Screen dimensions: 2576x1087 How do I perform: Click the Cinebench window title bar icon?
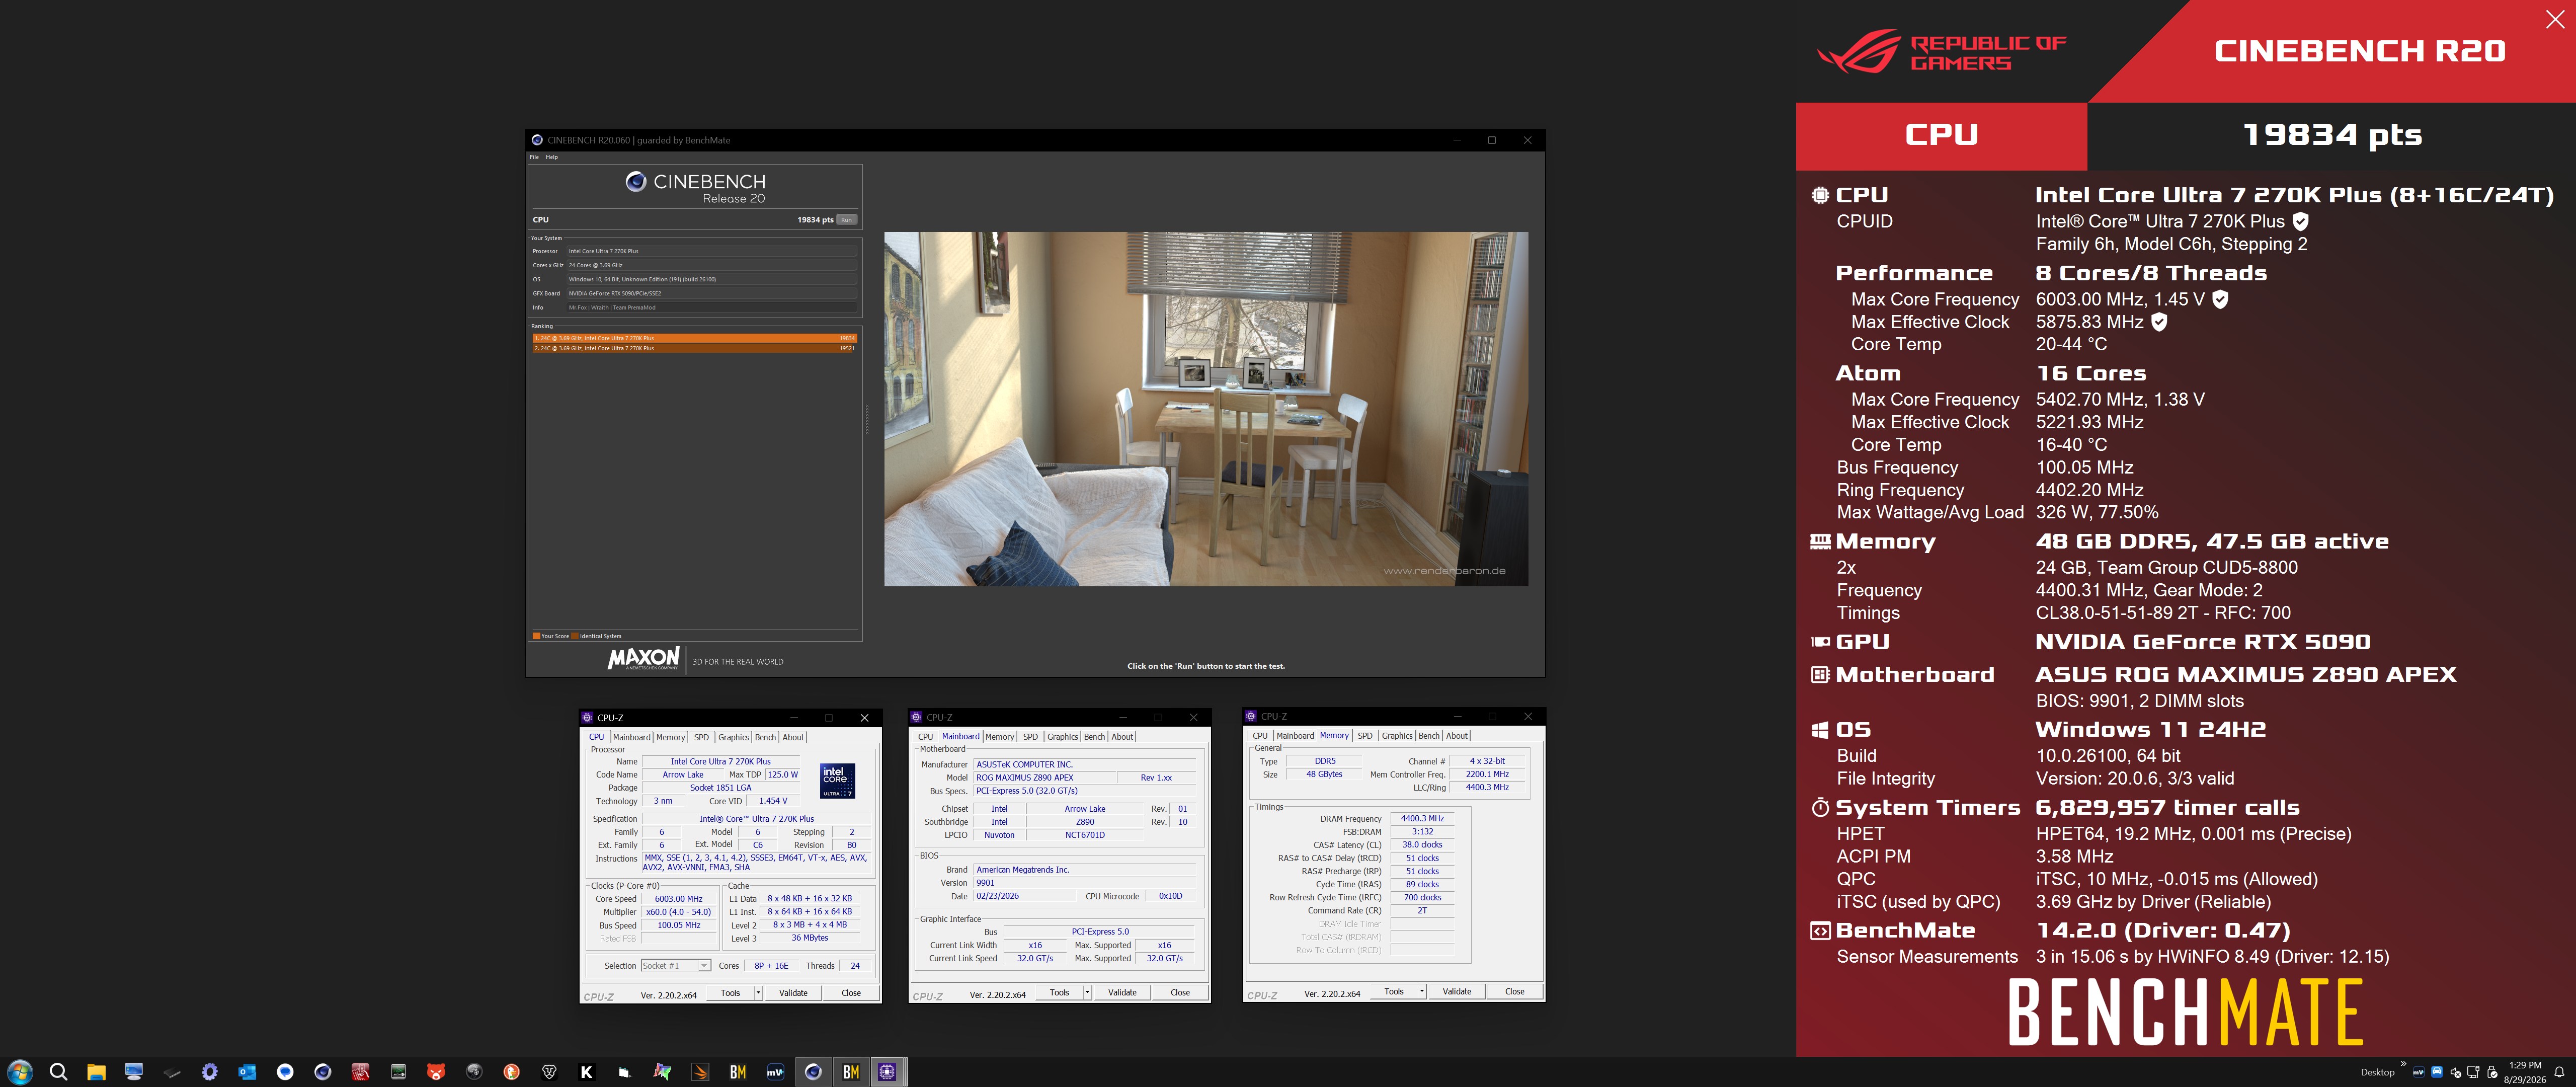537,140
